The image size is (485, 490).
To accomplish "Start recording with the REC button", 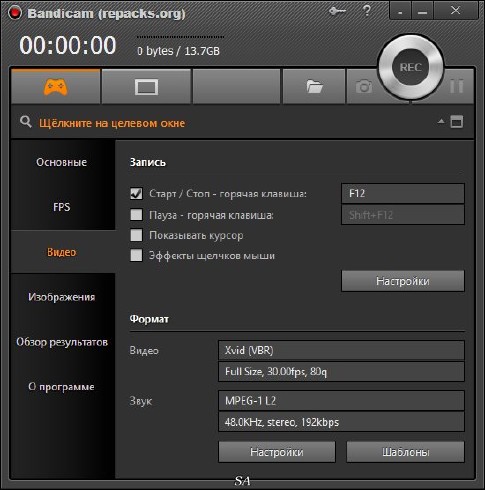I will [411, 67].
